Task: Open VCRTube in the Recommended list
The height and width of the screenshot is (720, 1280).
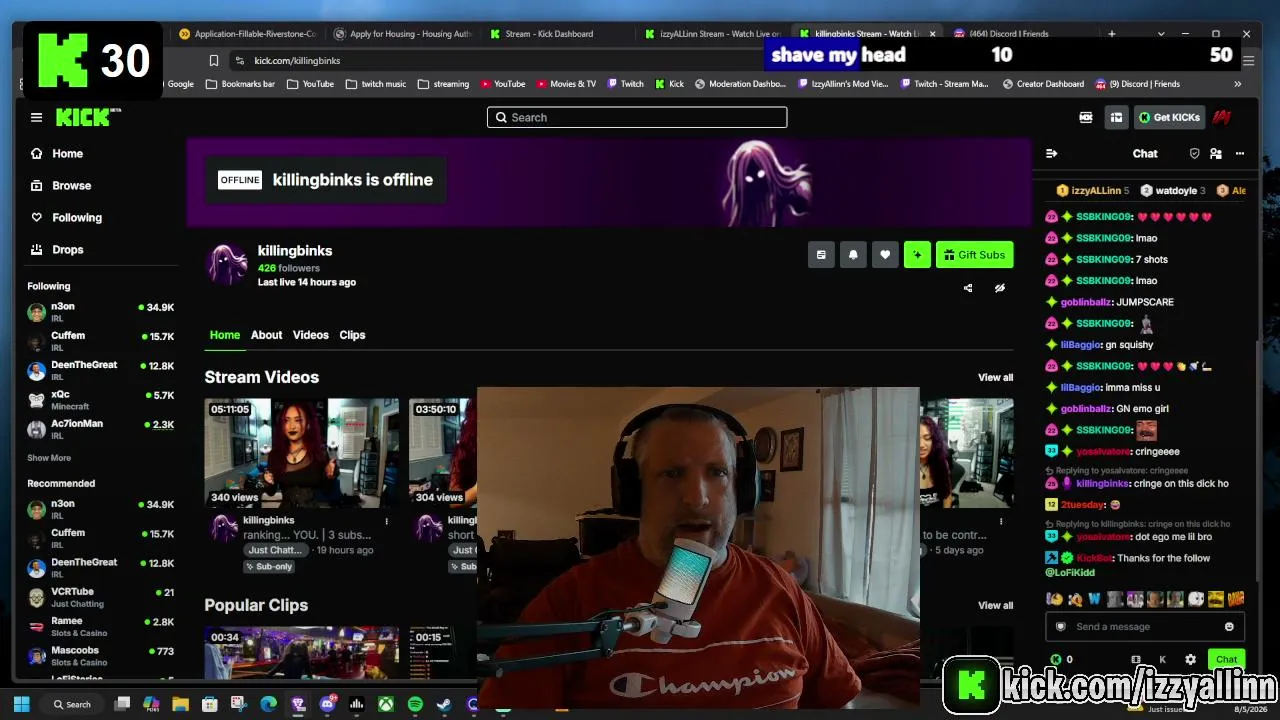Action: click(x=100, y=597)
